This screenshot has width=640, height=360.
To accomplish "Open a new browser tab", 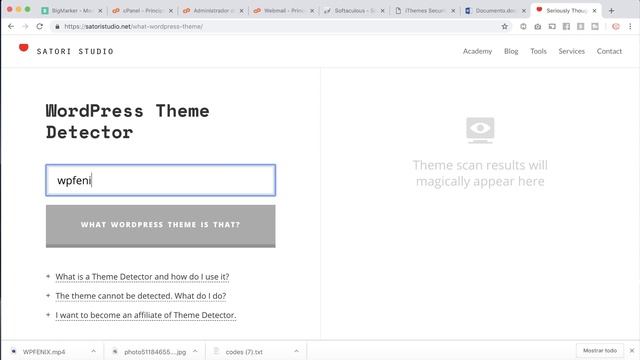I will pyautogui.click(x=611, y=11).
